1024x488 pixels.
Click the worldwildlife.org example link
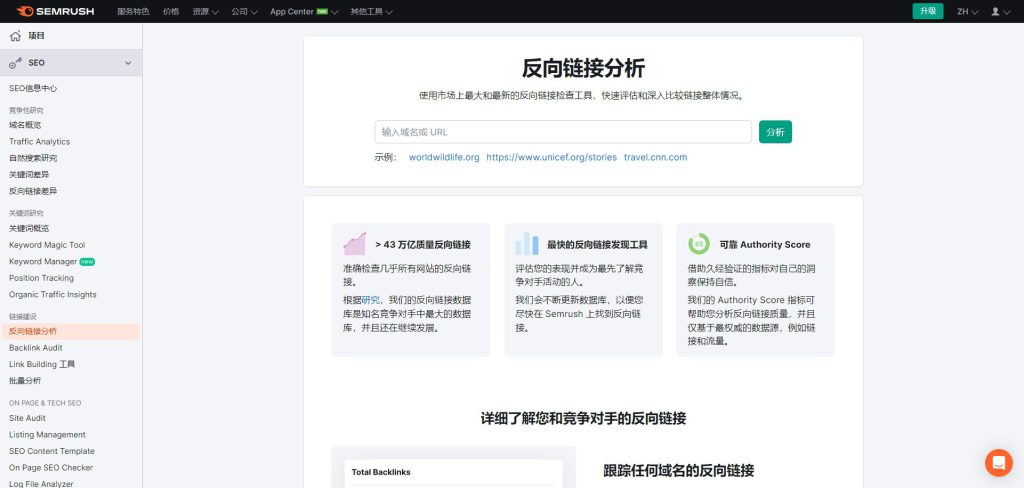(x=444, y=157)
